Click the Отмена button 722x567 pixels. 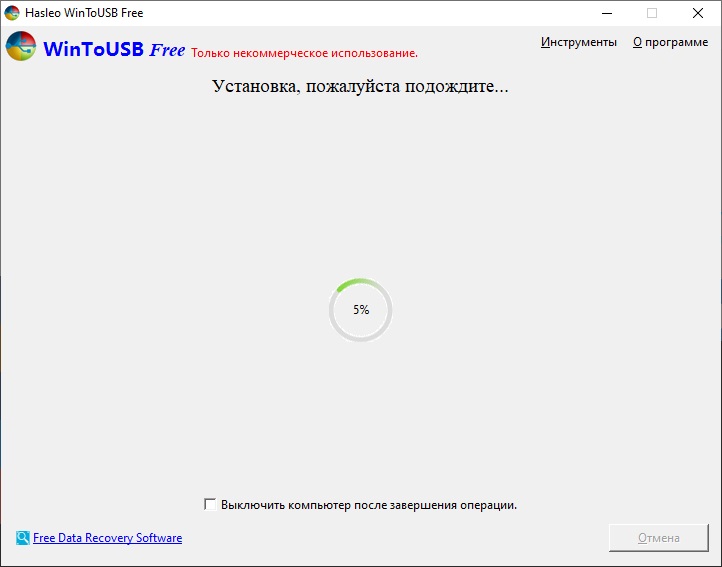[658, 538]
